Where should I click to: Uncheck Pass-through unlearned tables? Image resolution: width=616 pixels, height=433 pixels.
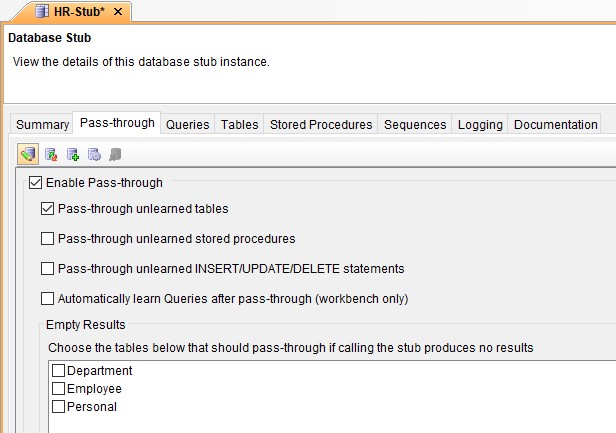click(x=48, y=209)
